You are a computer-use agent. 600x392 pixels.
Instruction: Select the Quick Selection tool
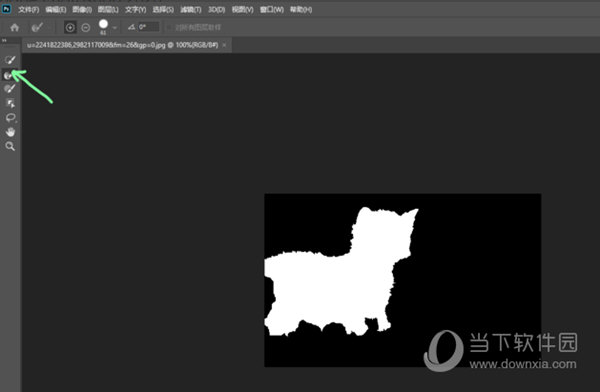tap(10, 60)
